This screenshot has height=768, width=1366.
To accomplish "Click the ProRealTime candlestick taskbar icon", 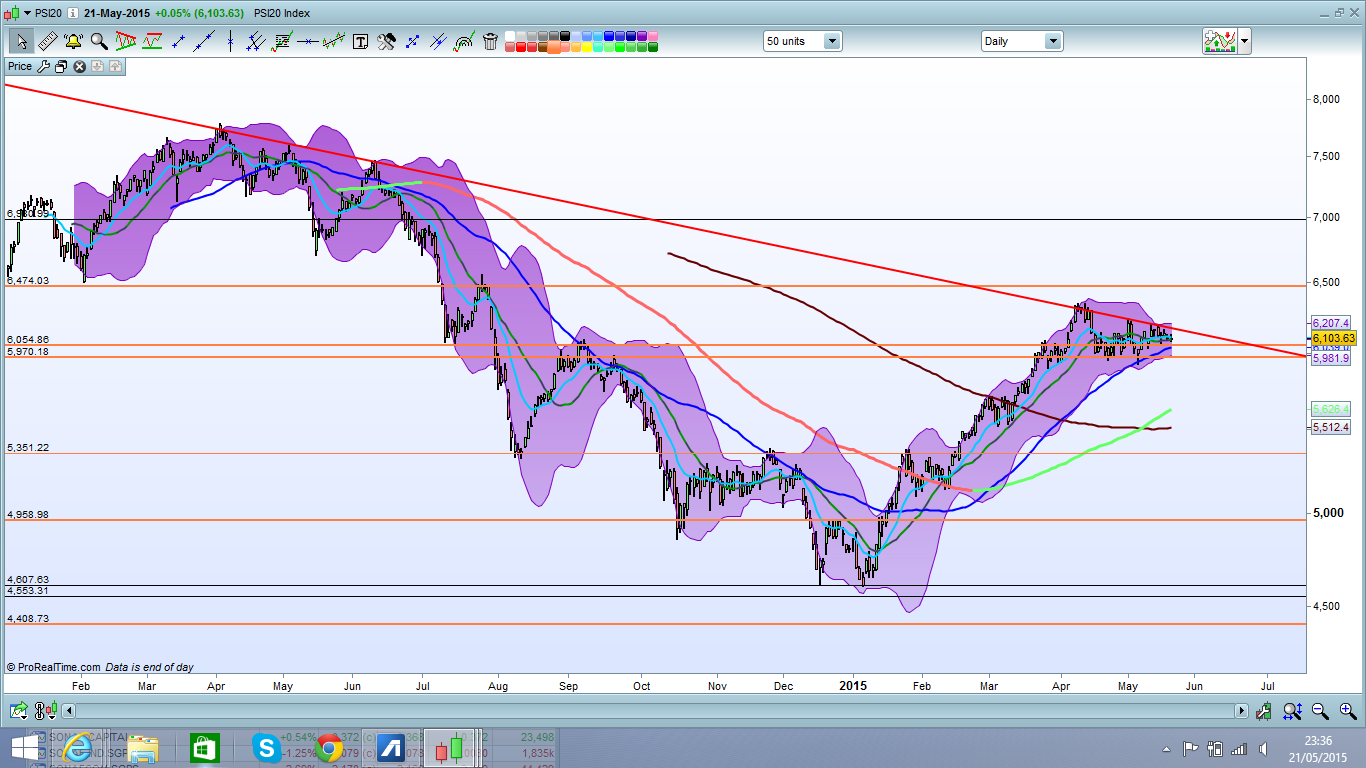I will coord(451,748).
